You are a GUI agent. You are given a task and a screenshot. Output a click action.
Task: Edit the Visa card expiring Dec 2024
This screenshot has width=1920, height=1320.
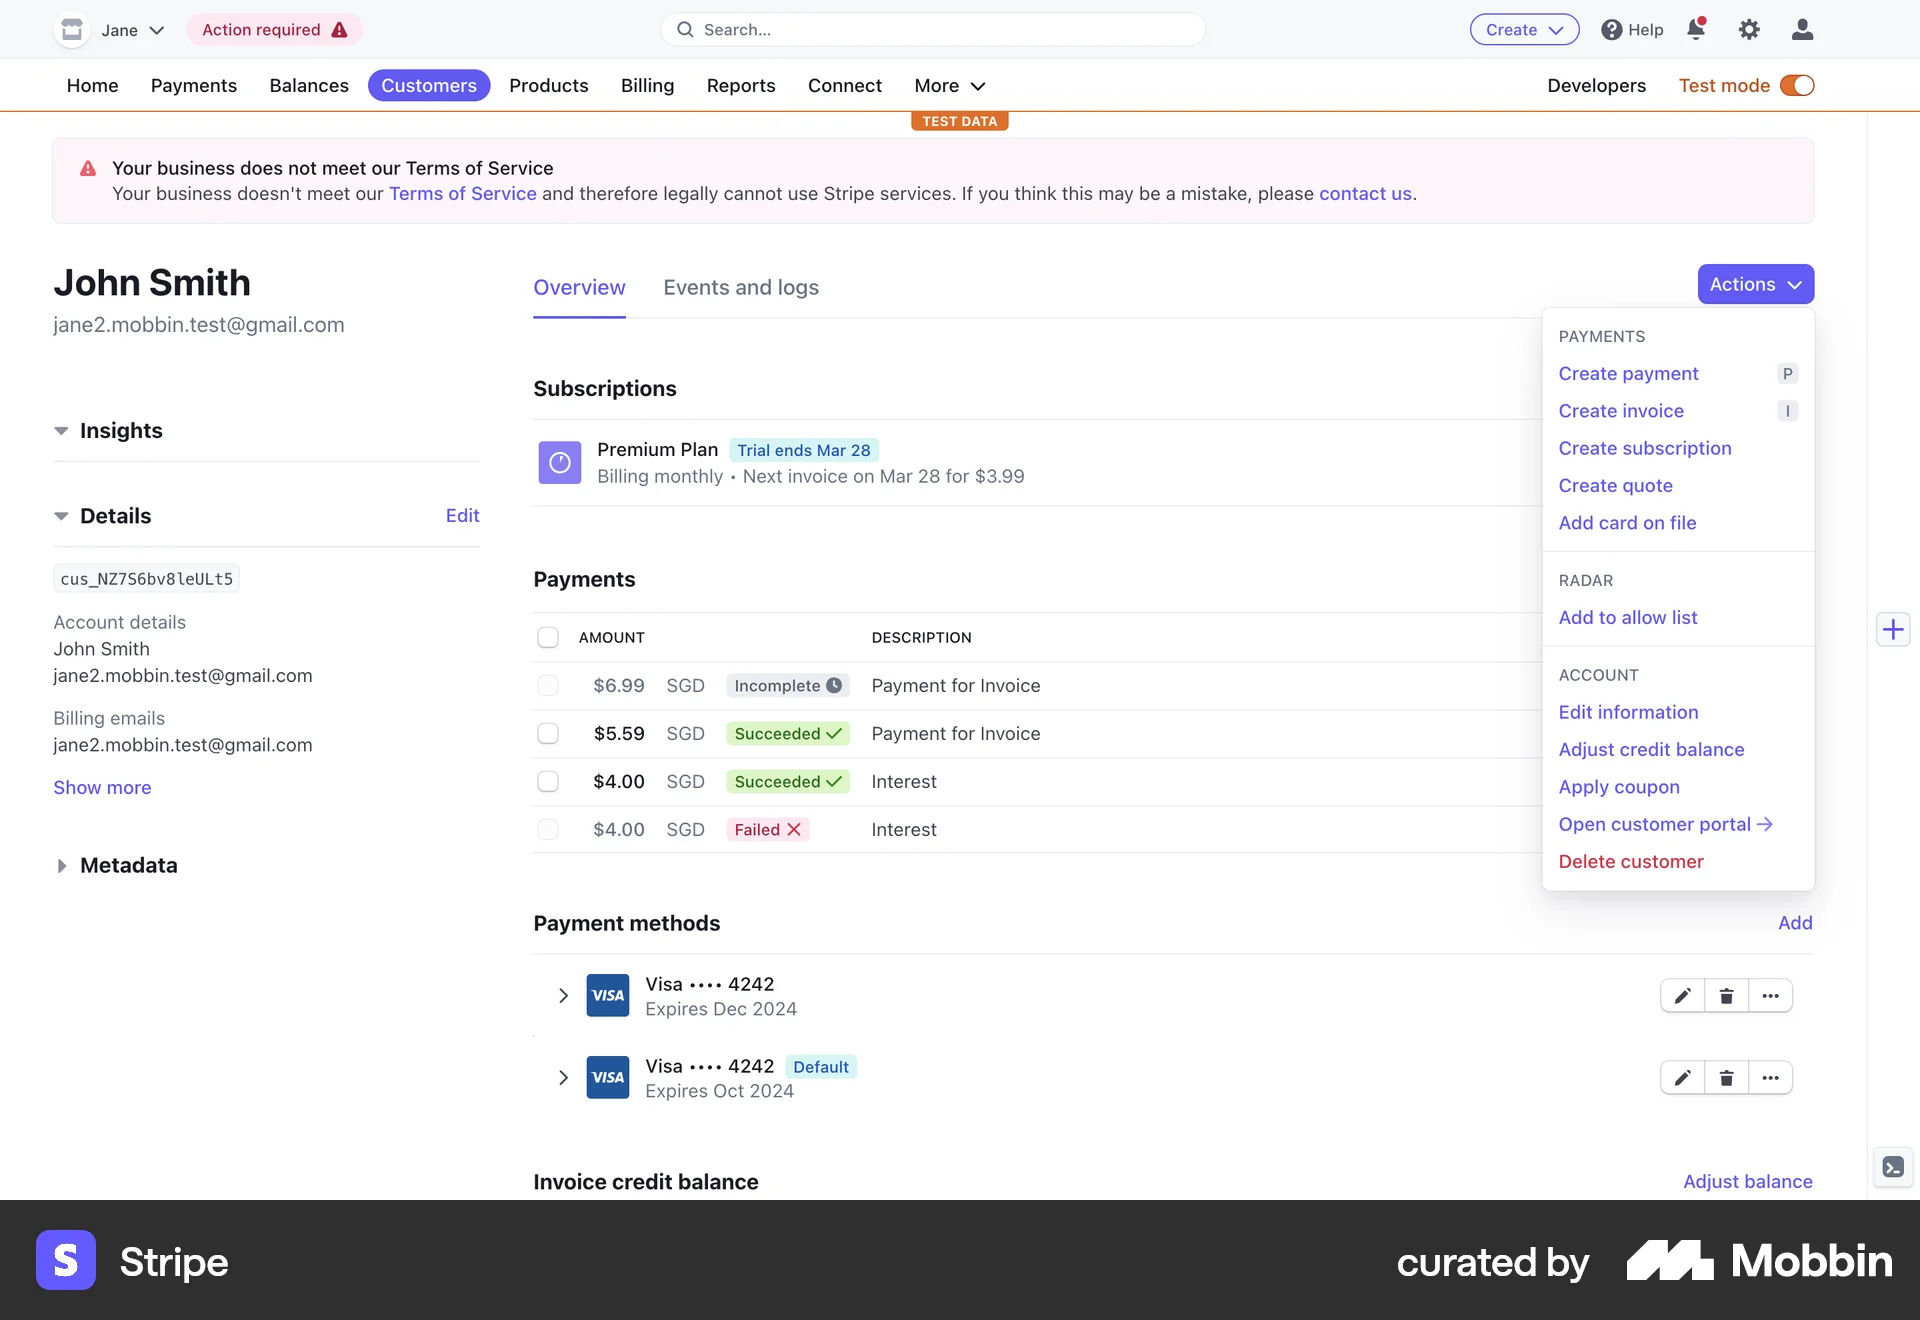[x=1681, y=995]
